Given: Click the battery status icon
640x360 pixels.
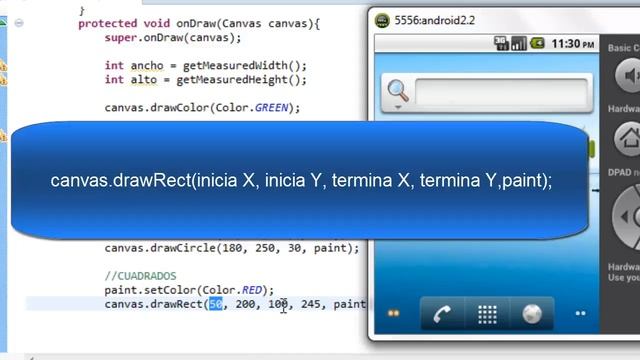Looking at the screenshot, I should click(x=538, y=43).
